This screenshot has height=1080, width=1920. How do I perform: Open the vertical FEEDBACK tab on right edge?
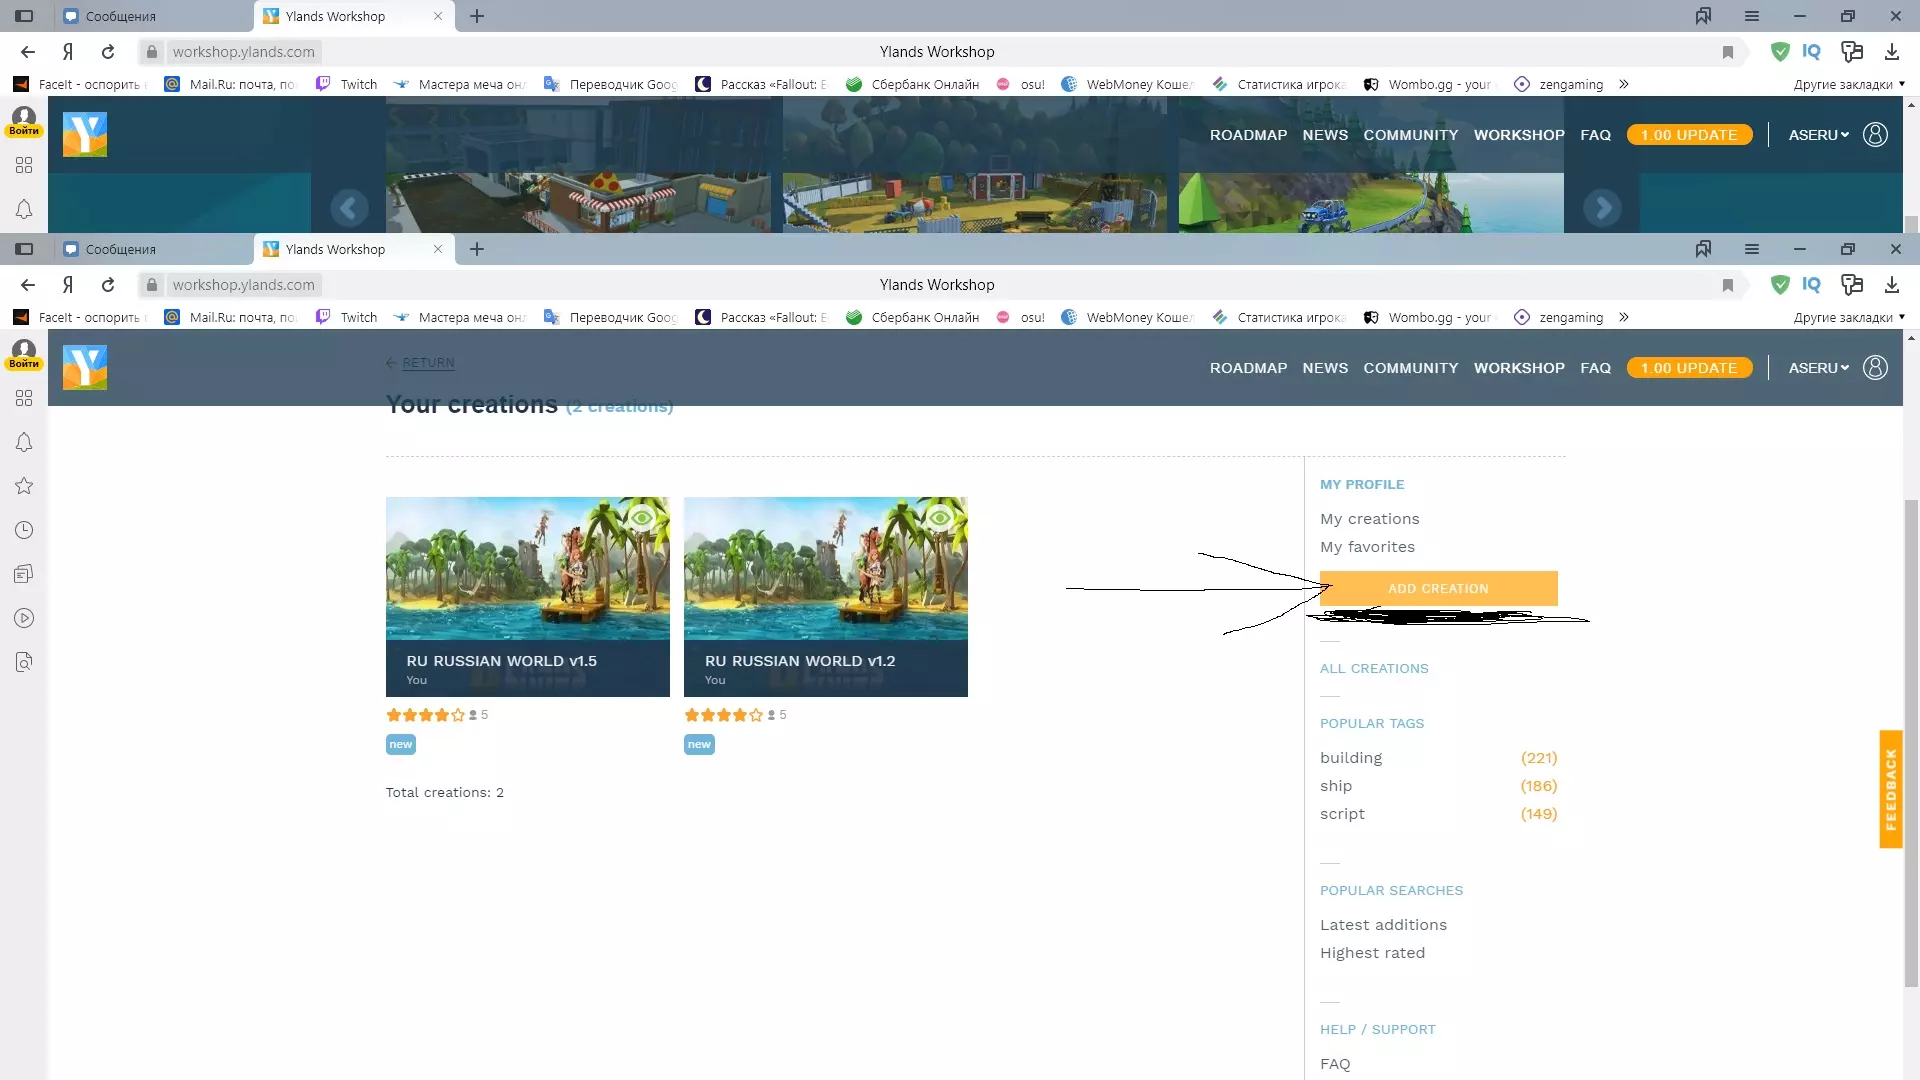point(1890,789)
